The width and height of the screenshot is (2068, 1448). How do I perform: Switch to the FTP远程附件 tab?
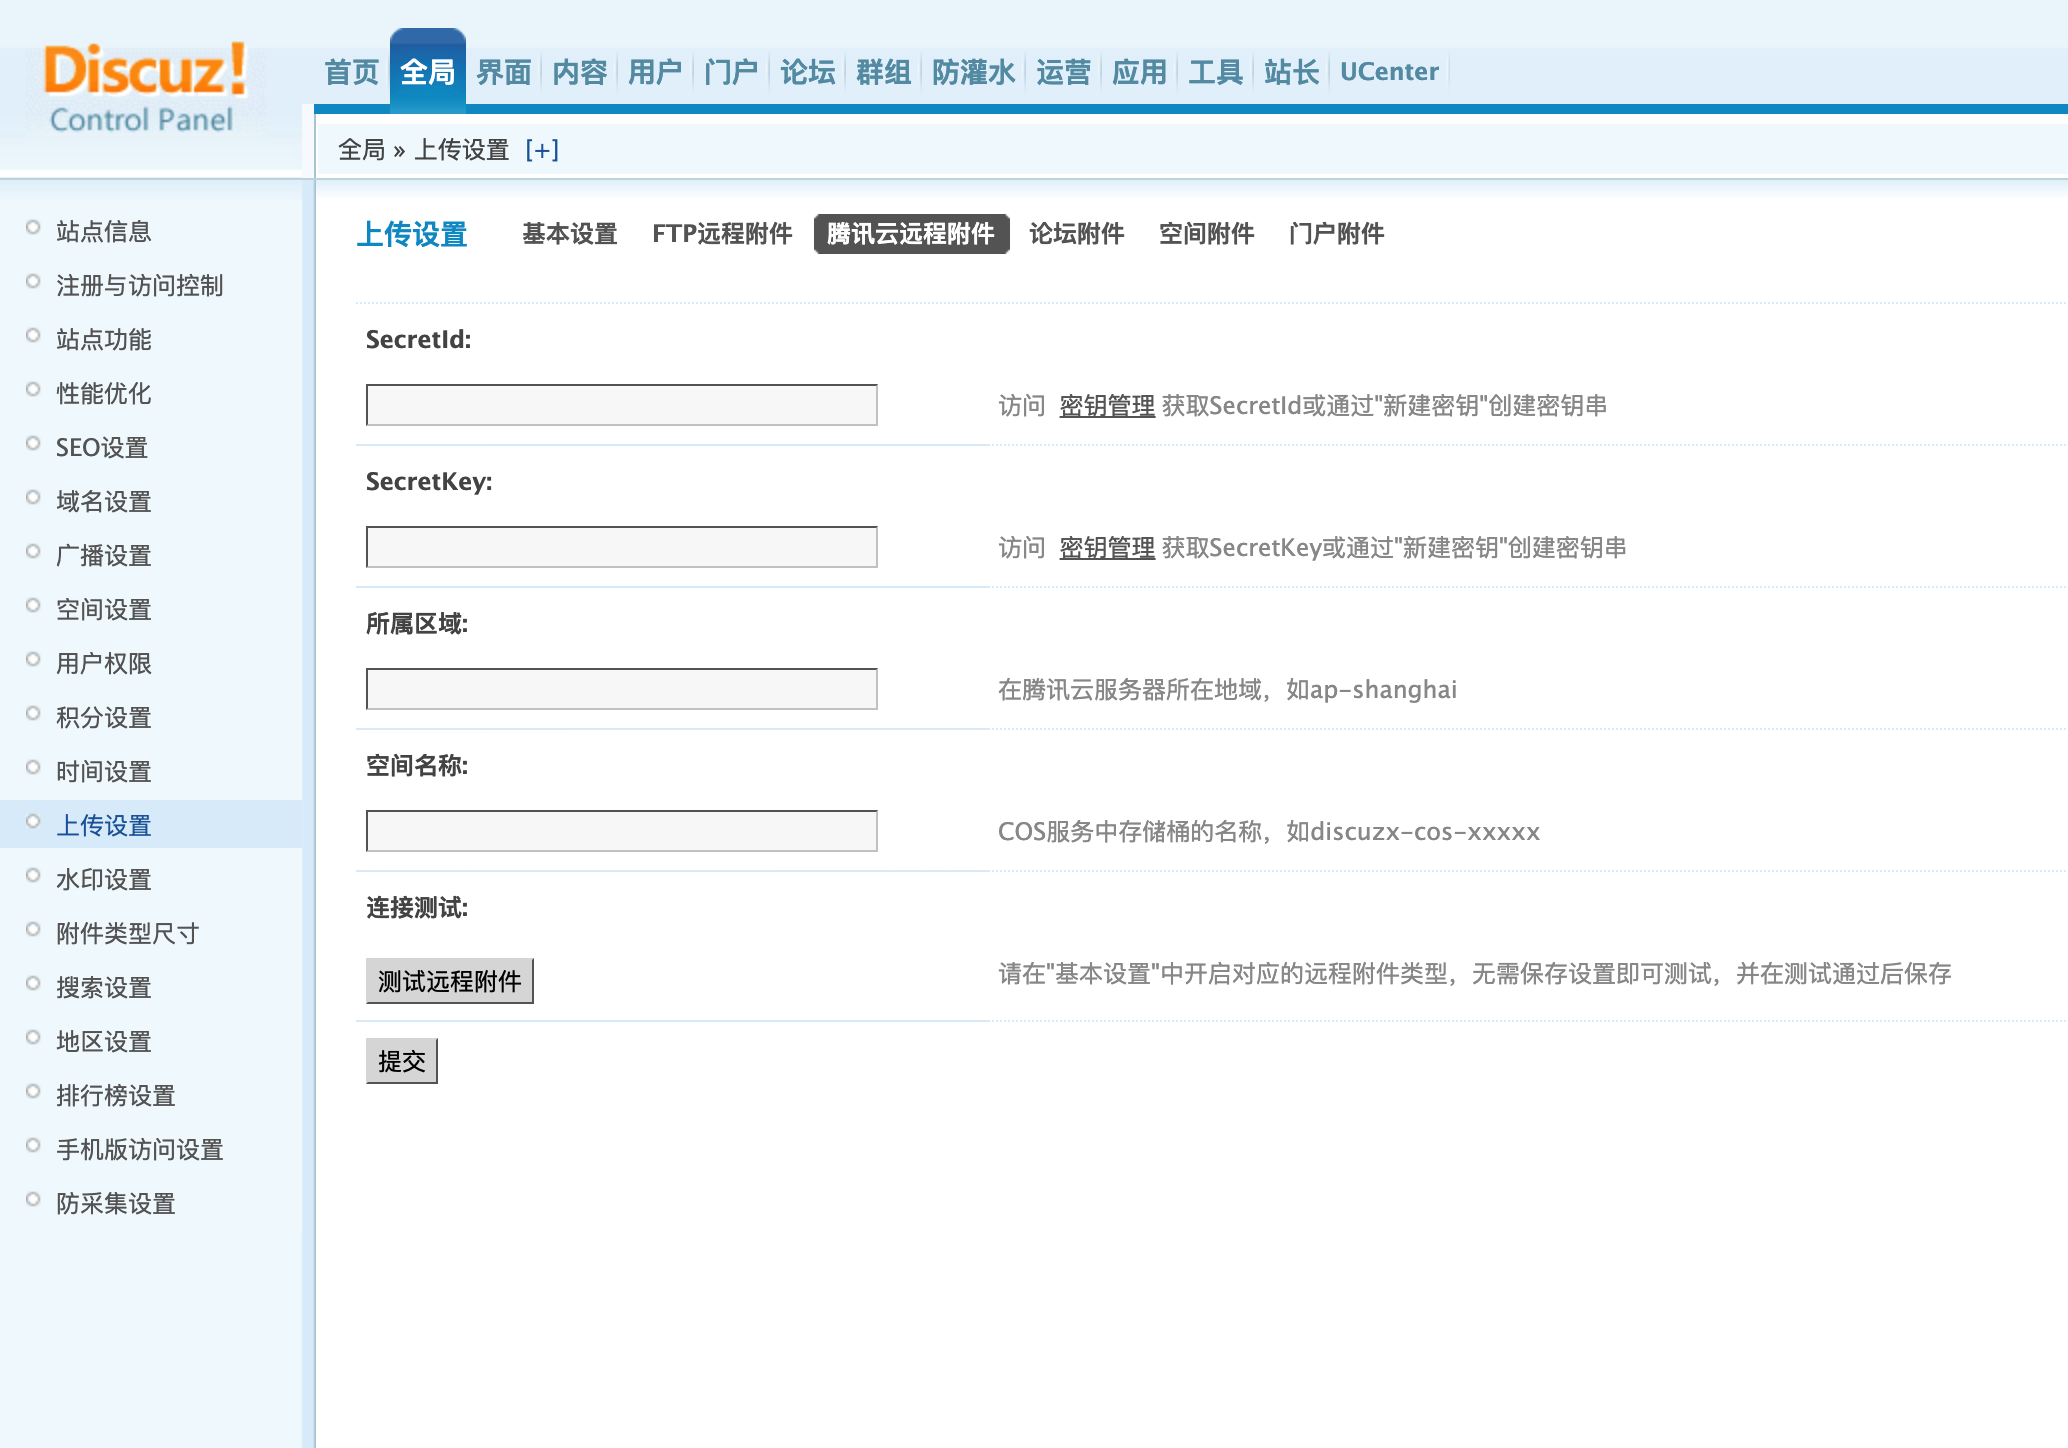[721, 234]
